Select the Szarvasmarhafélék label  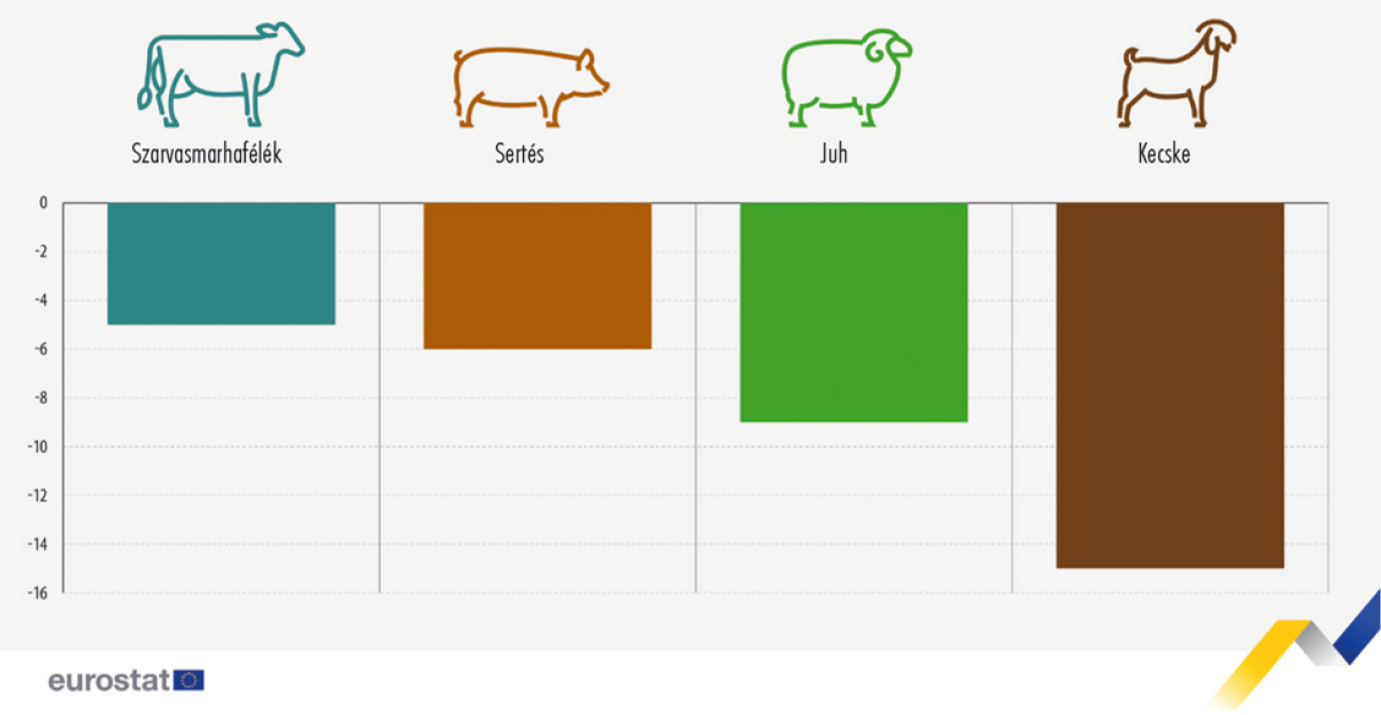click(x=207, y=155)
